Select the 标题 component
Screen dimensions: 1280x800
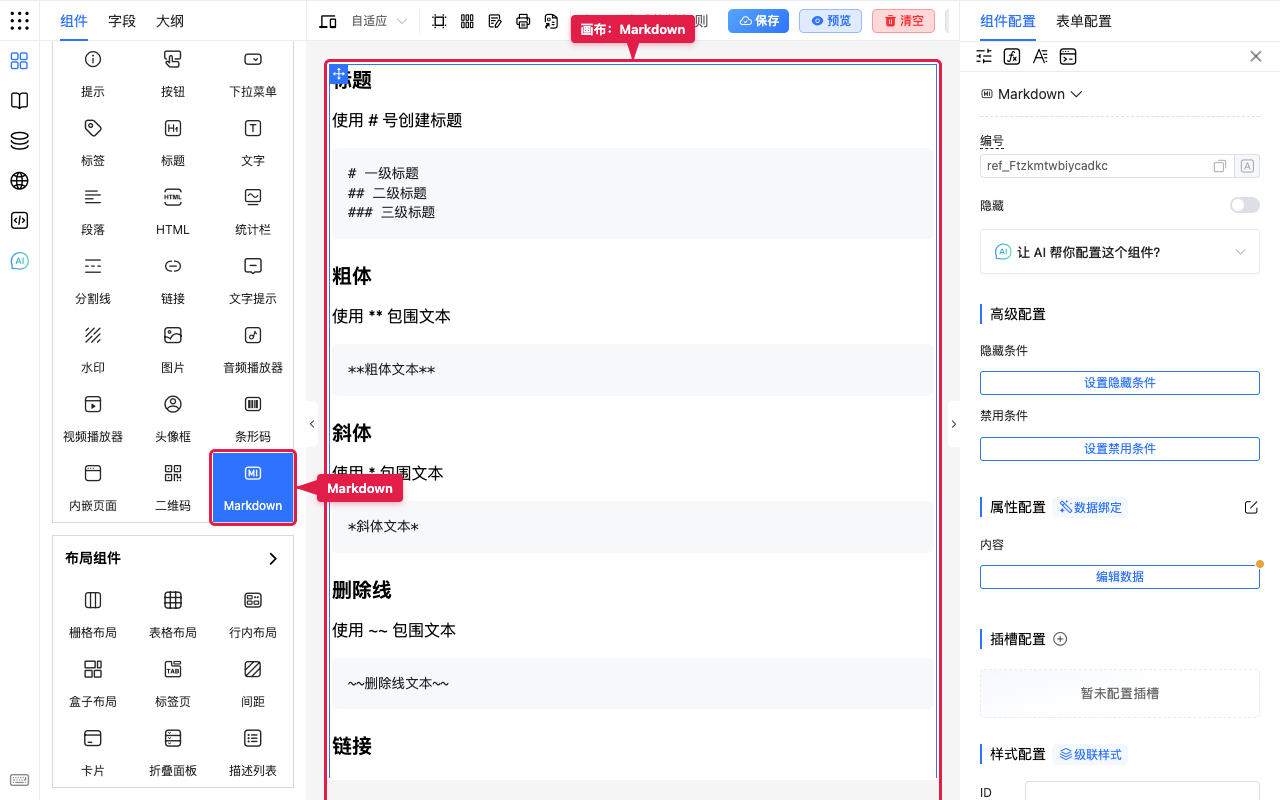point(173,142)
